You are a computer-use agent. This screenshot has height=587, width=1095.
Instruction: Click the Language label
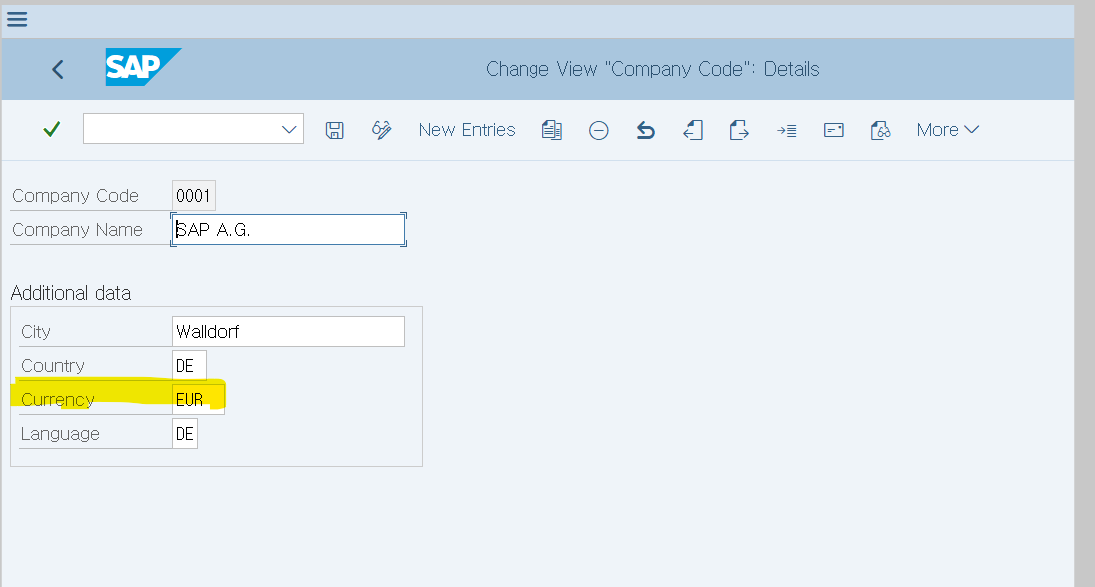pos(60,433)
